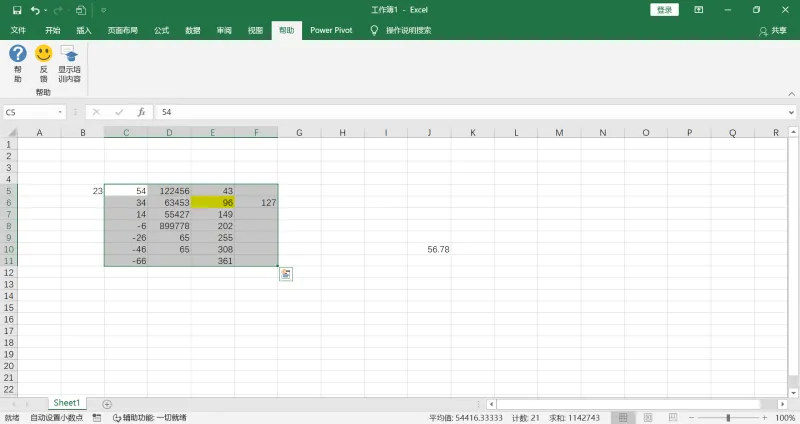Open the 文件 (File) tab
The image size is (800, 424).
[x=18, y=30]
